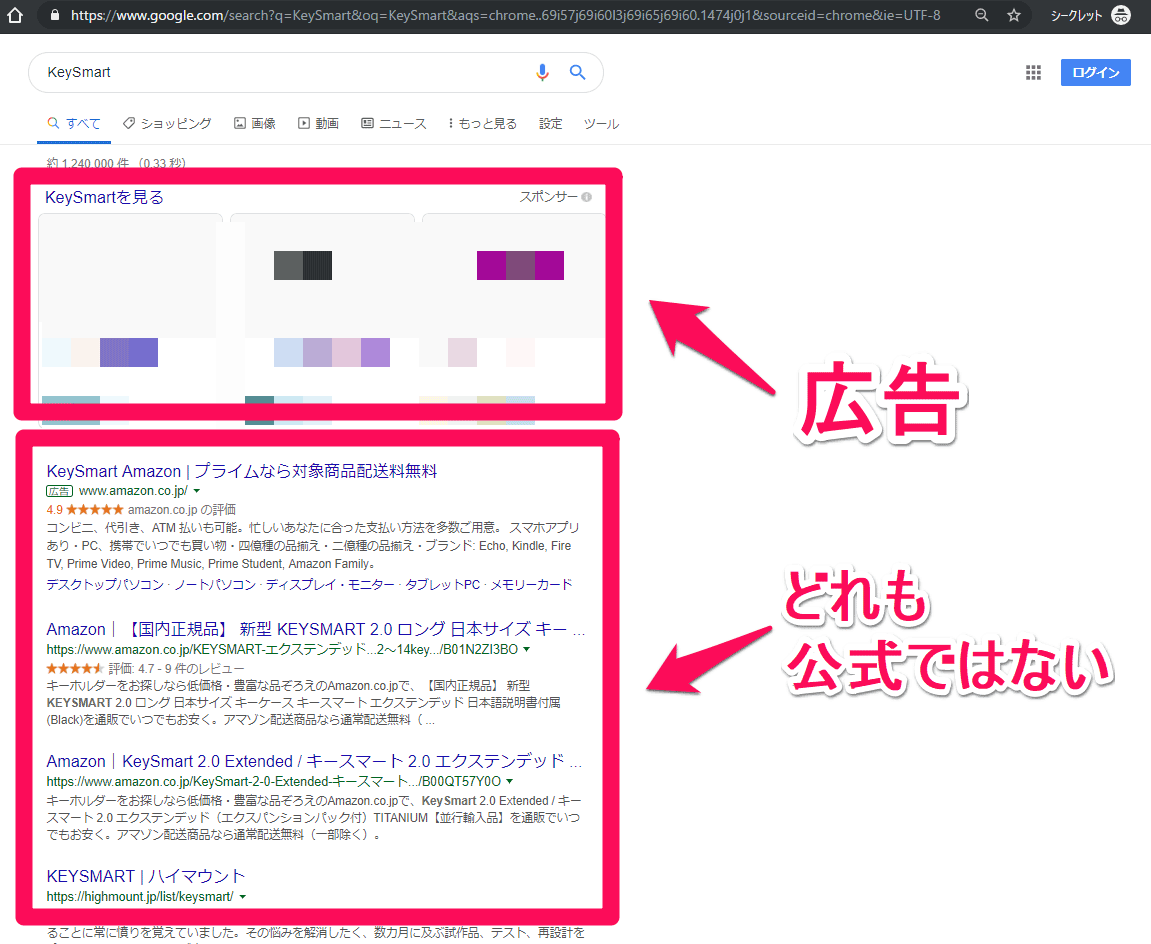Click the メモリーカード sitelink
Image resolution: width=1151 pixels, height=944 pixels.
[x=531, y=584]
